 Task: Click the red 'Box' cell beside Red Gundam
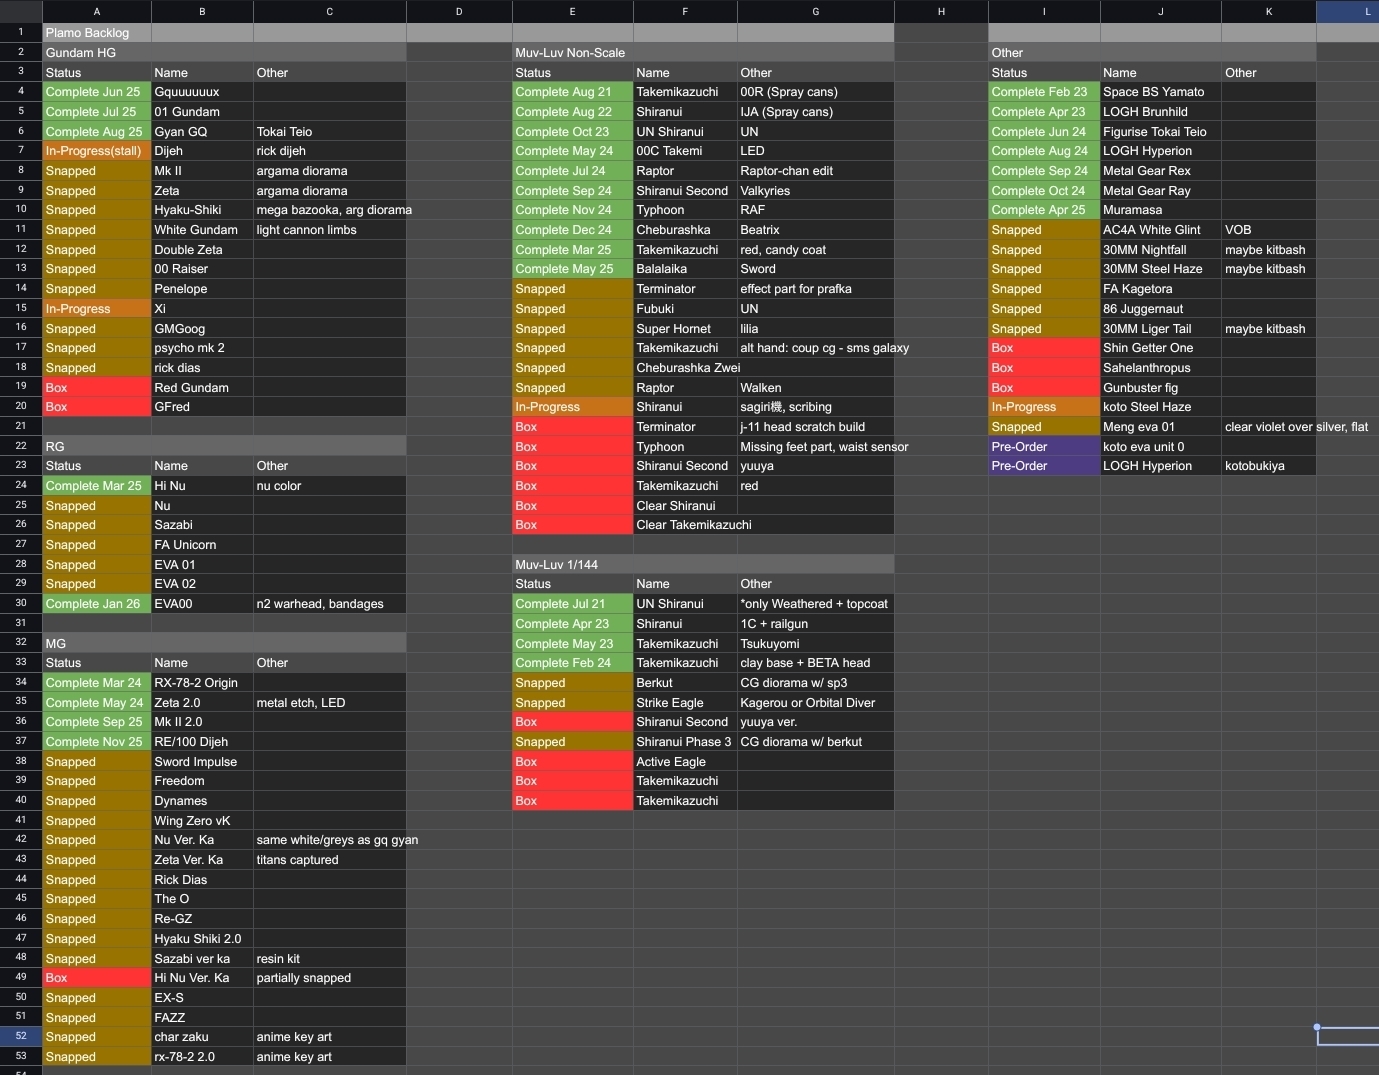click(x=97, y=387)
